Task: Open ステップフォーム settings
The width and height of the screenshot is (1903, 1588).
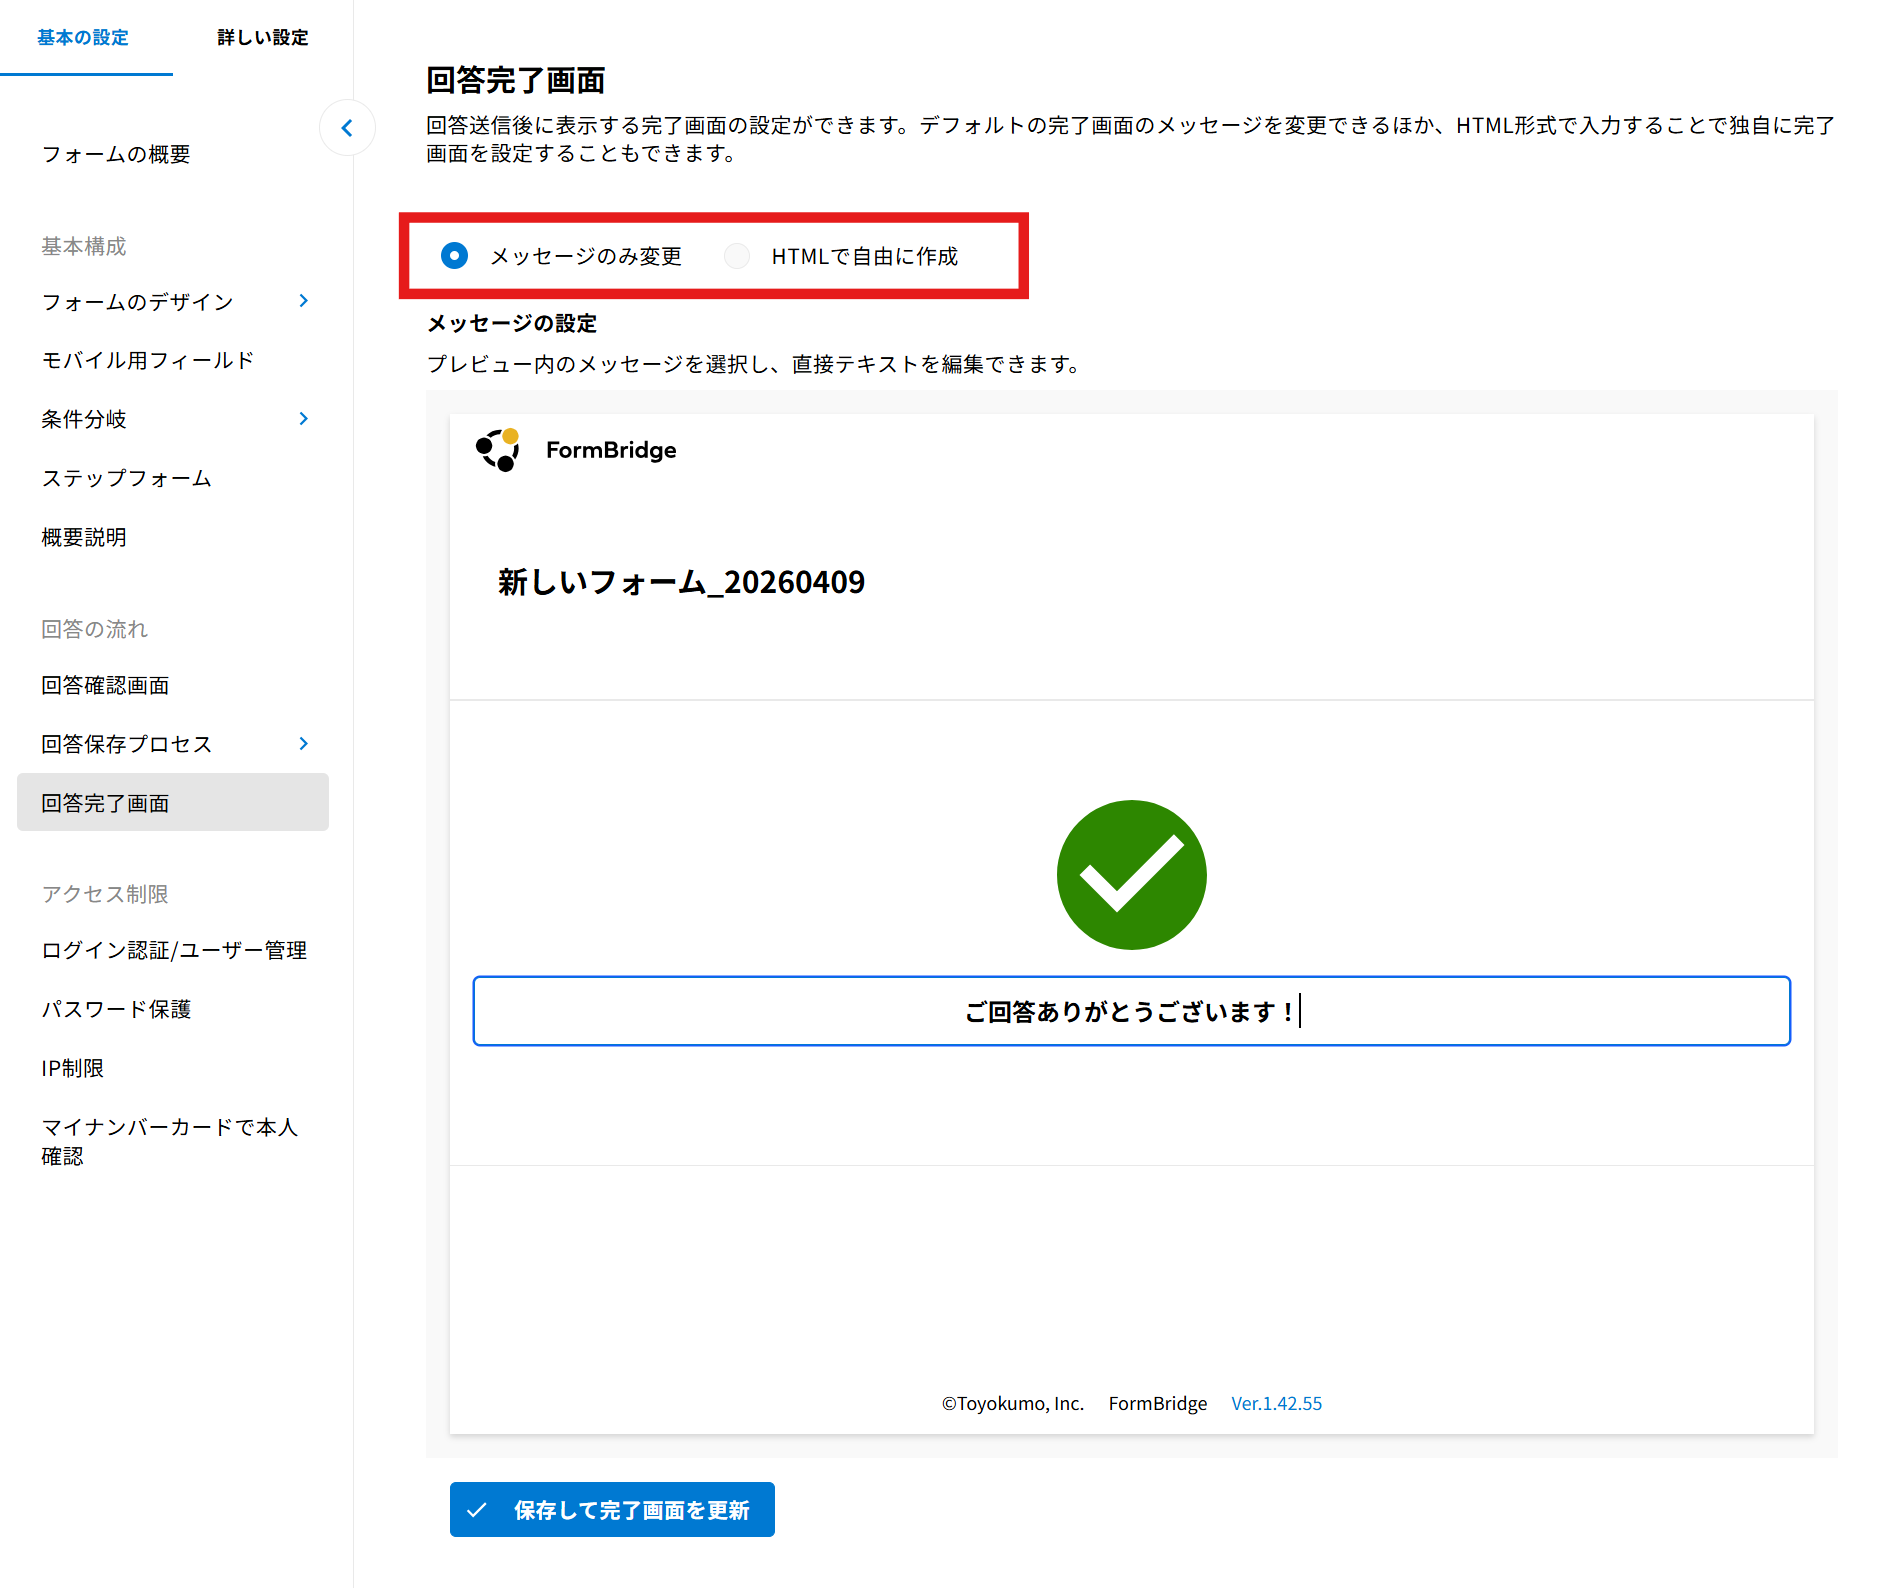Action: [x=126, y=478]
